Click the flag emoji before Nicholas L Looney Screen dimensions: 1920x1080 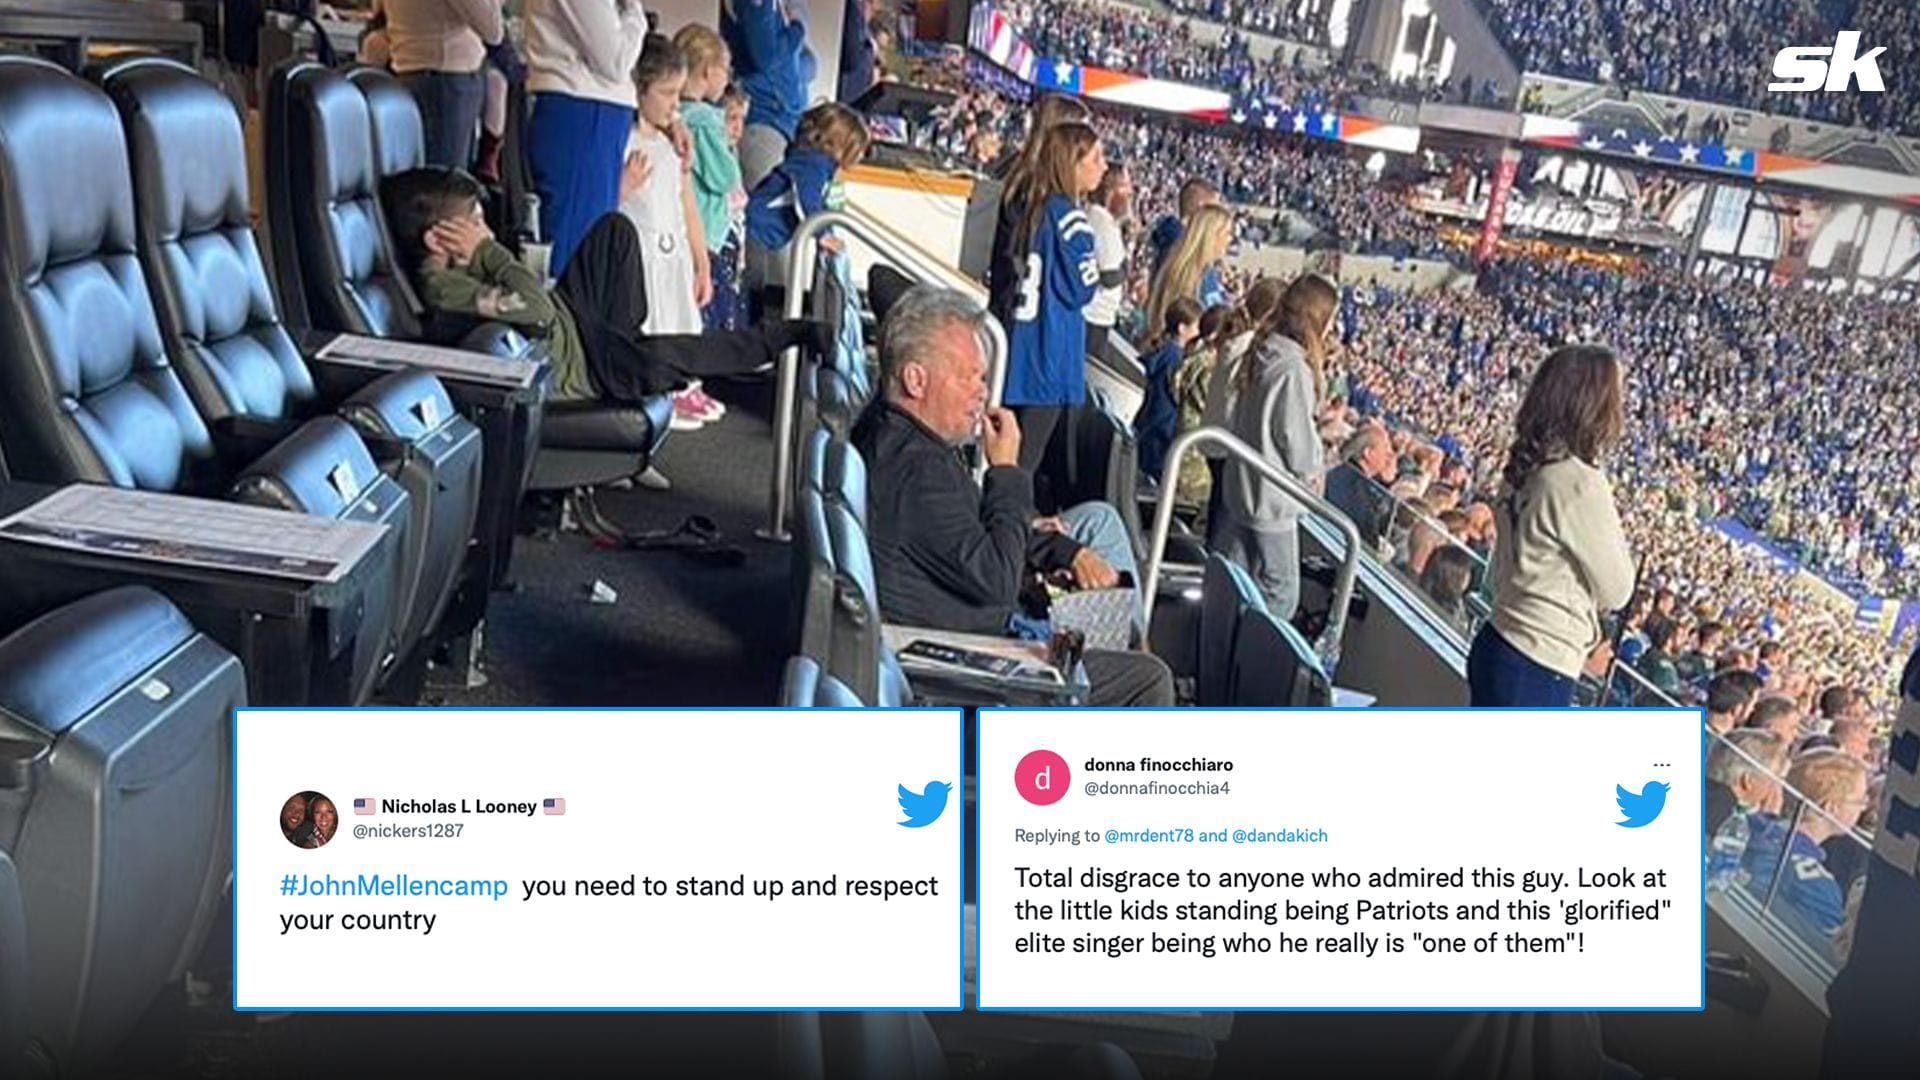365,806
